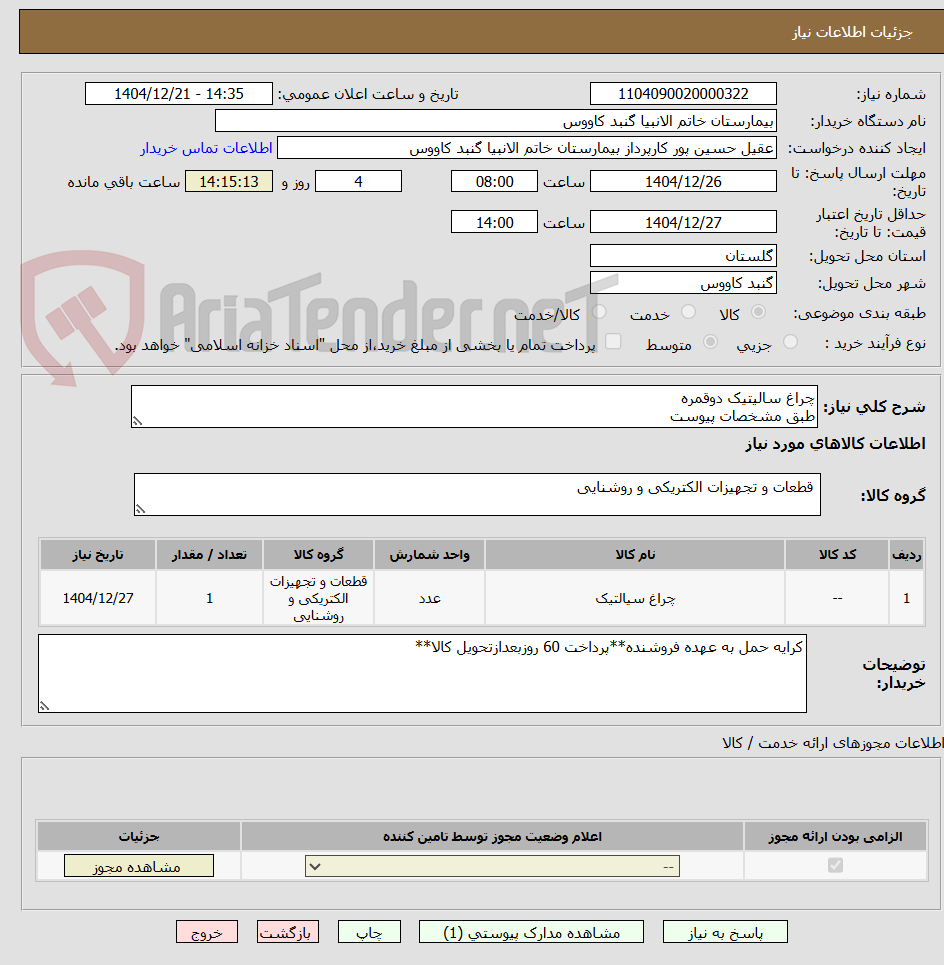The height and width of the screenshot is (965, 944).
Task: Click the 08:00 deadline time field
Action: pyautogui.click(x=494, y=182)
